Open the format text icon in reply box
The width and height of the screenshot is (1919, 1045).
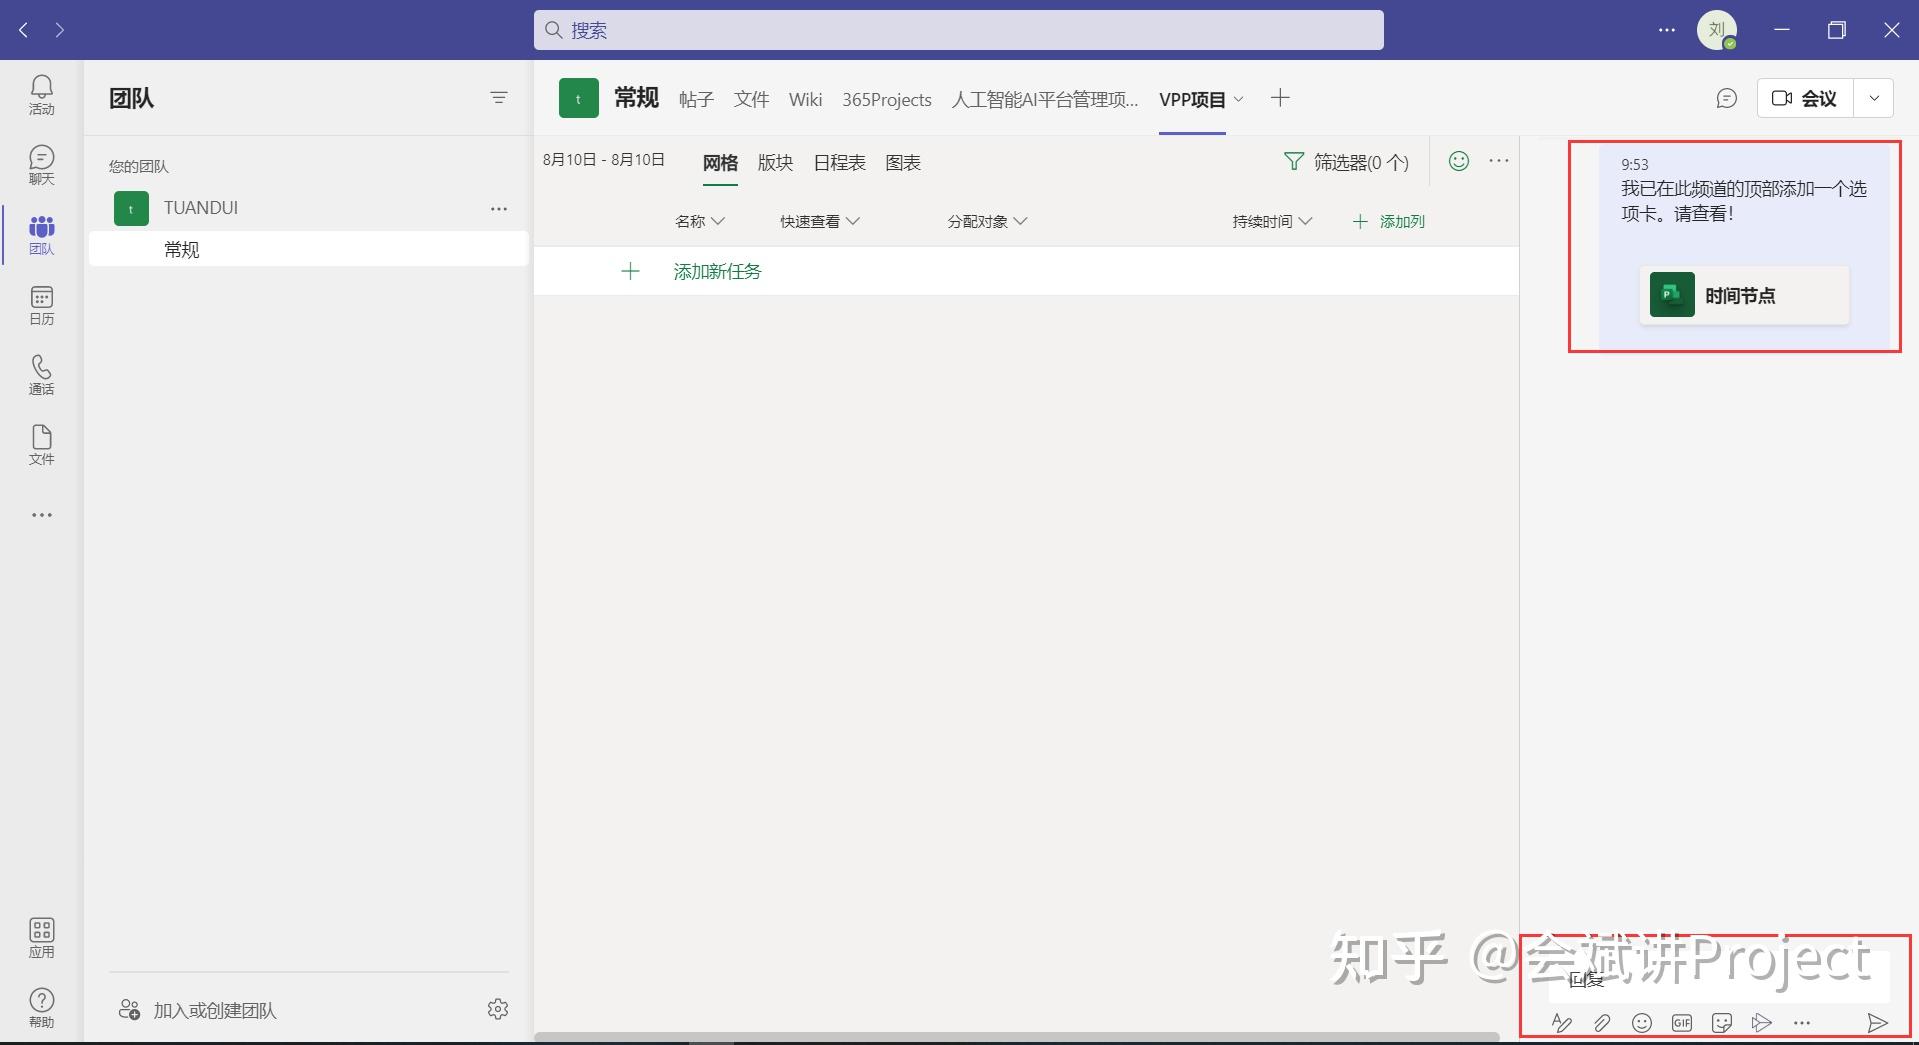click(1561, 1022)
